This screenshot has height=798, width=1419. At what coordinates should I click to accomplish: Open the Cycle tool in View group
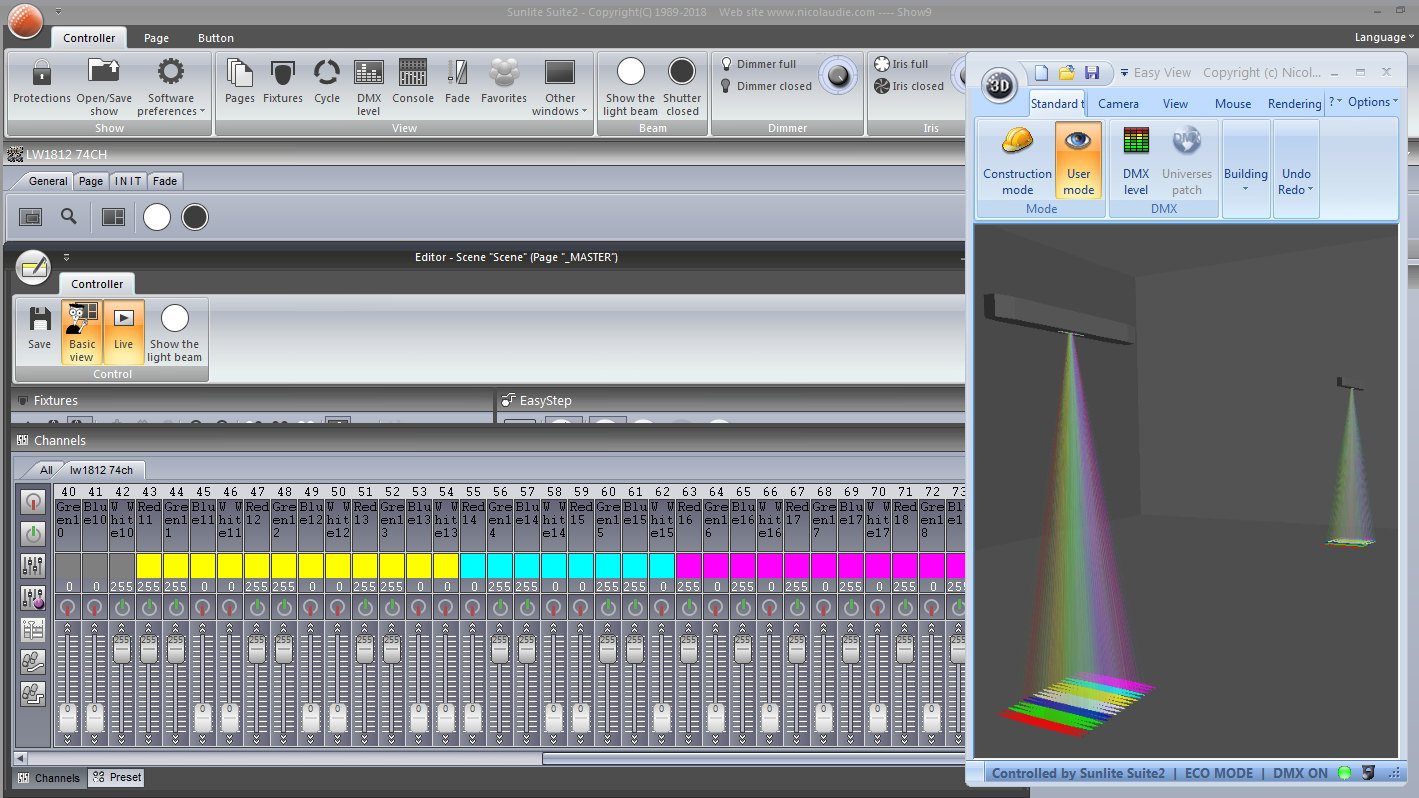[327, 82]
